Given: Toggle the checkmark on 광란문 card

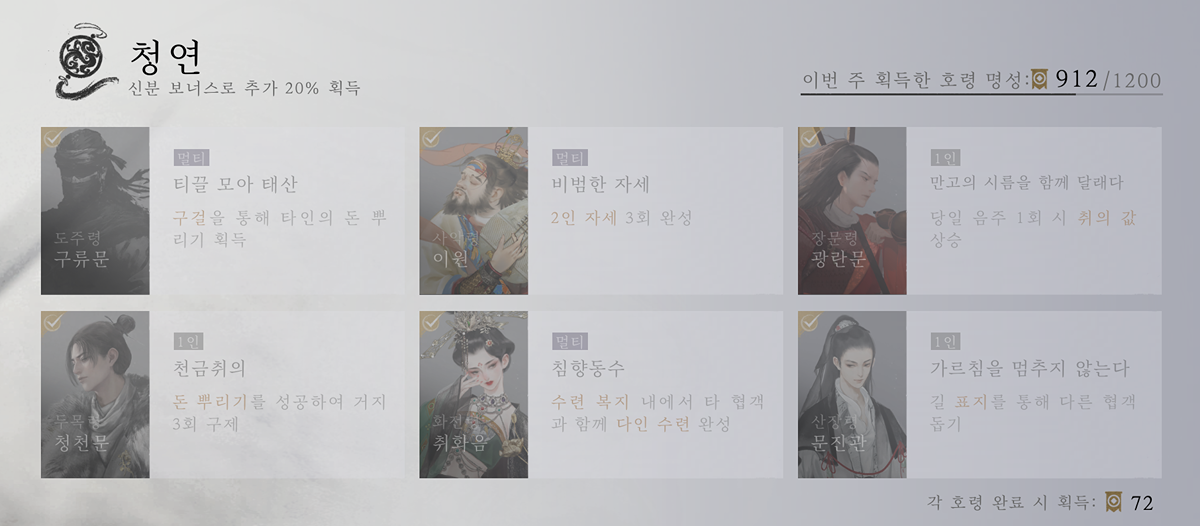Looking at the screenshot, I should pyautogui.click(x=810, y=139).
